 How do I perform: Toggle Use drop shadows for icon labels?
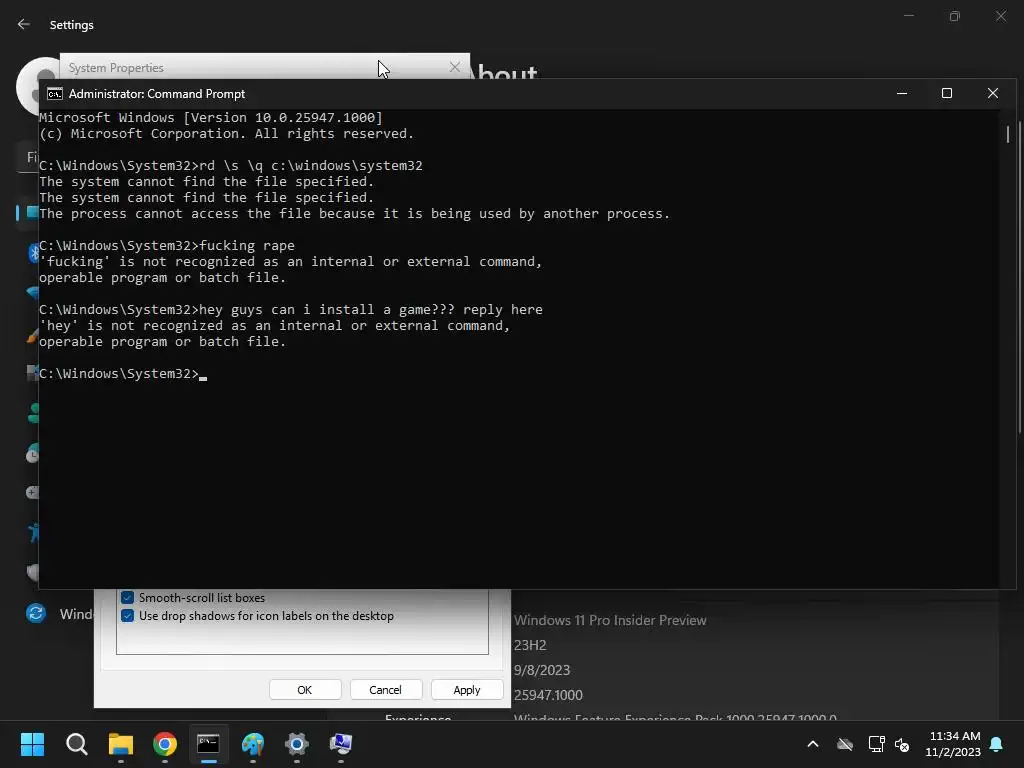tap(127, 616)
